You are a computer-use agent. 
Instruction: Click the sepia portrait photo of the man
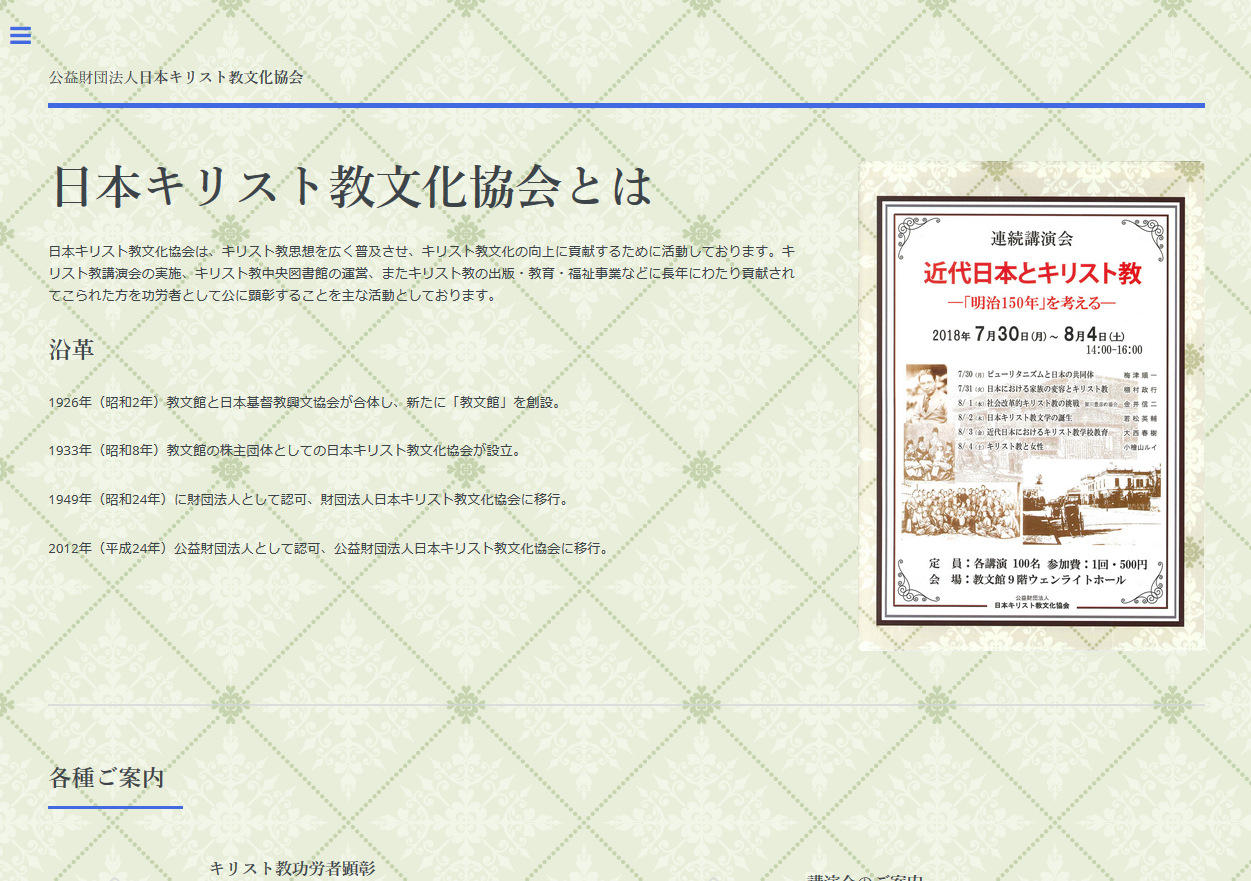(928, 394)
